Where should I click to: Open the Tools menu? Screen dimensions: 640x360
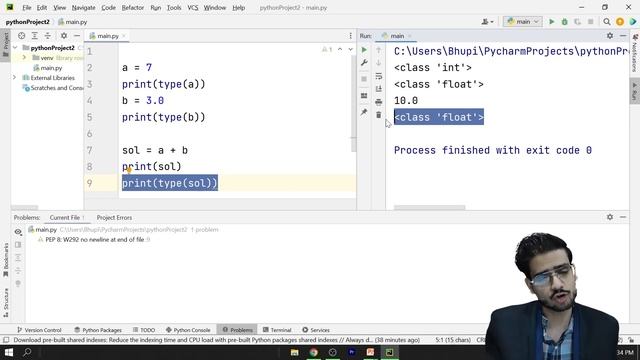(174, 8)
